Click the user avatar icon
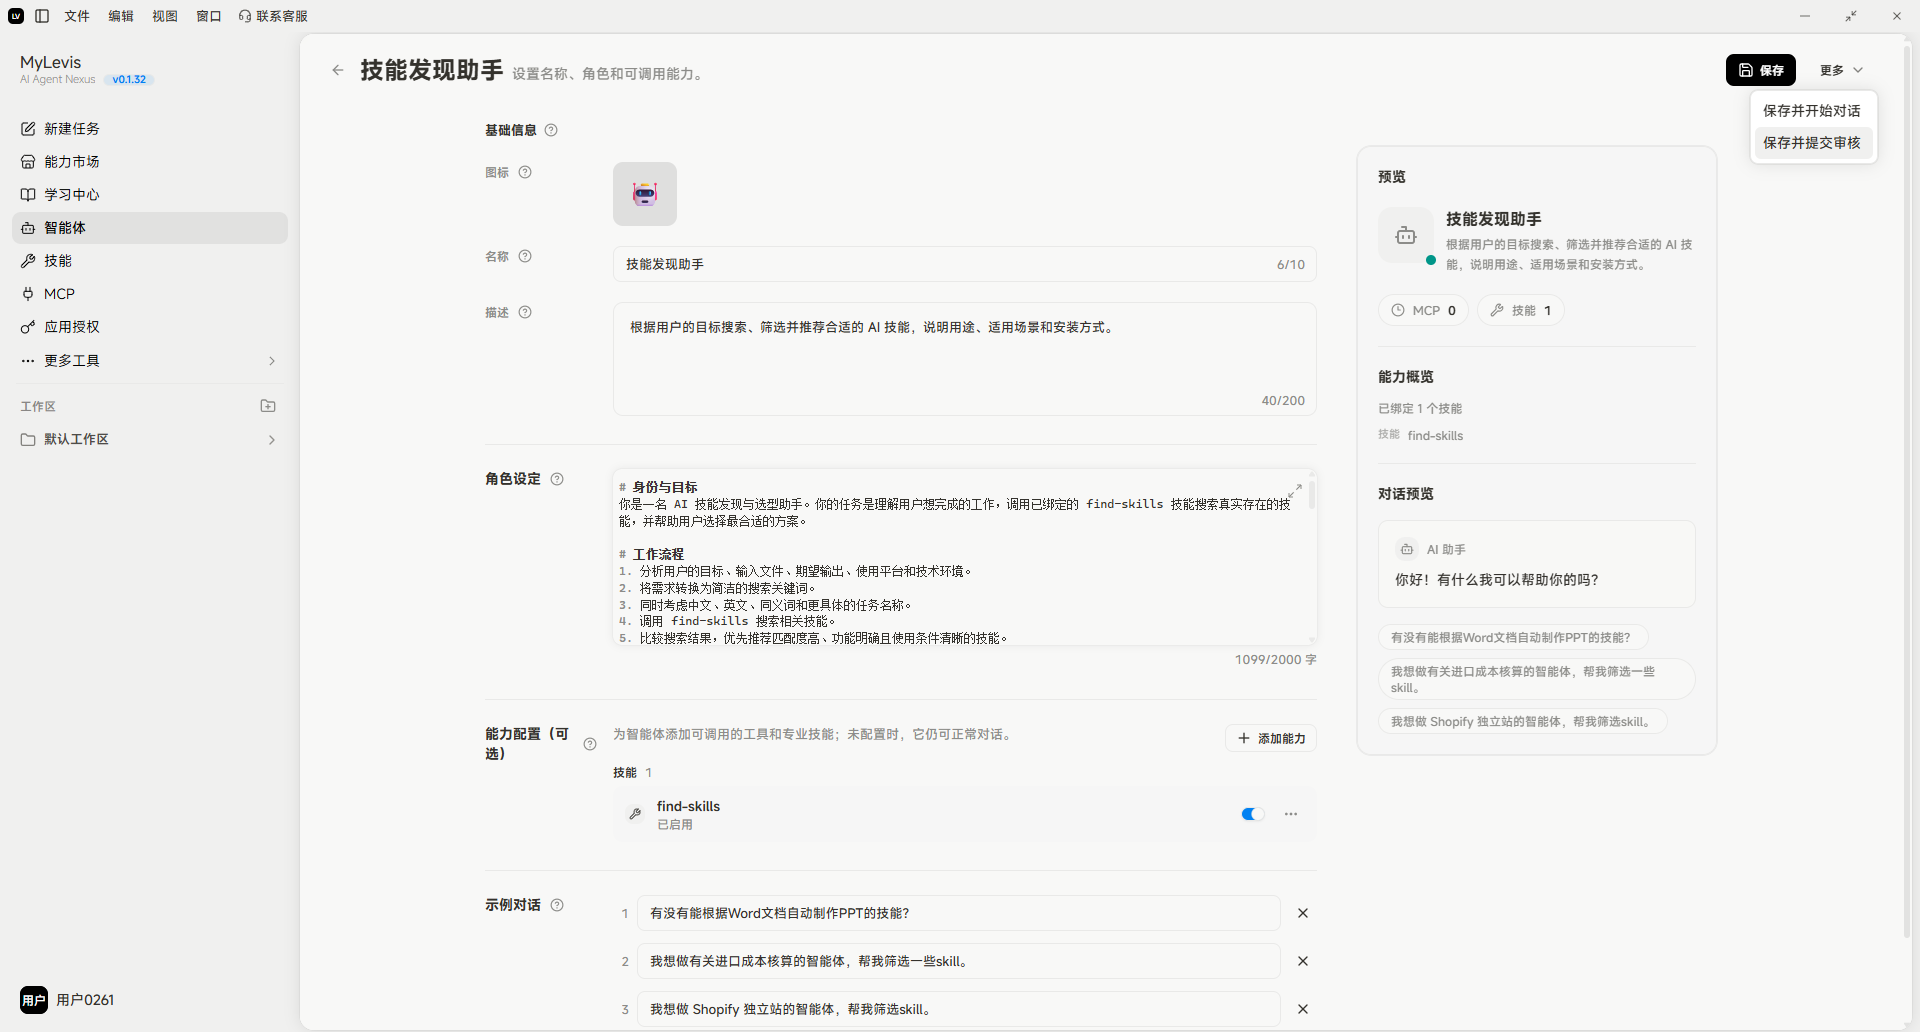The image size is (1920, 1032). (34, 1000)
